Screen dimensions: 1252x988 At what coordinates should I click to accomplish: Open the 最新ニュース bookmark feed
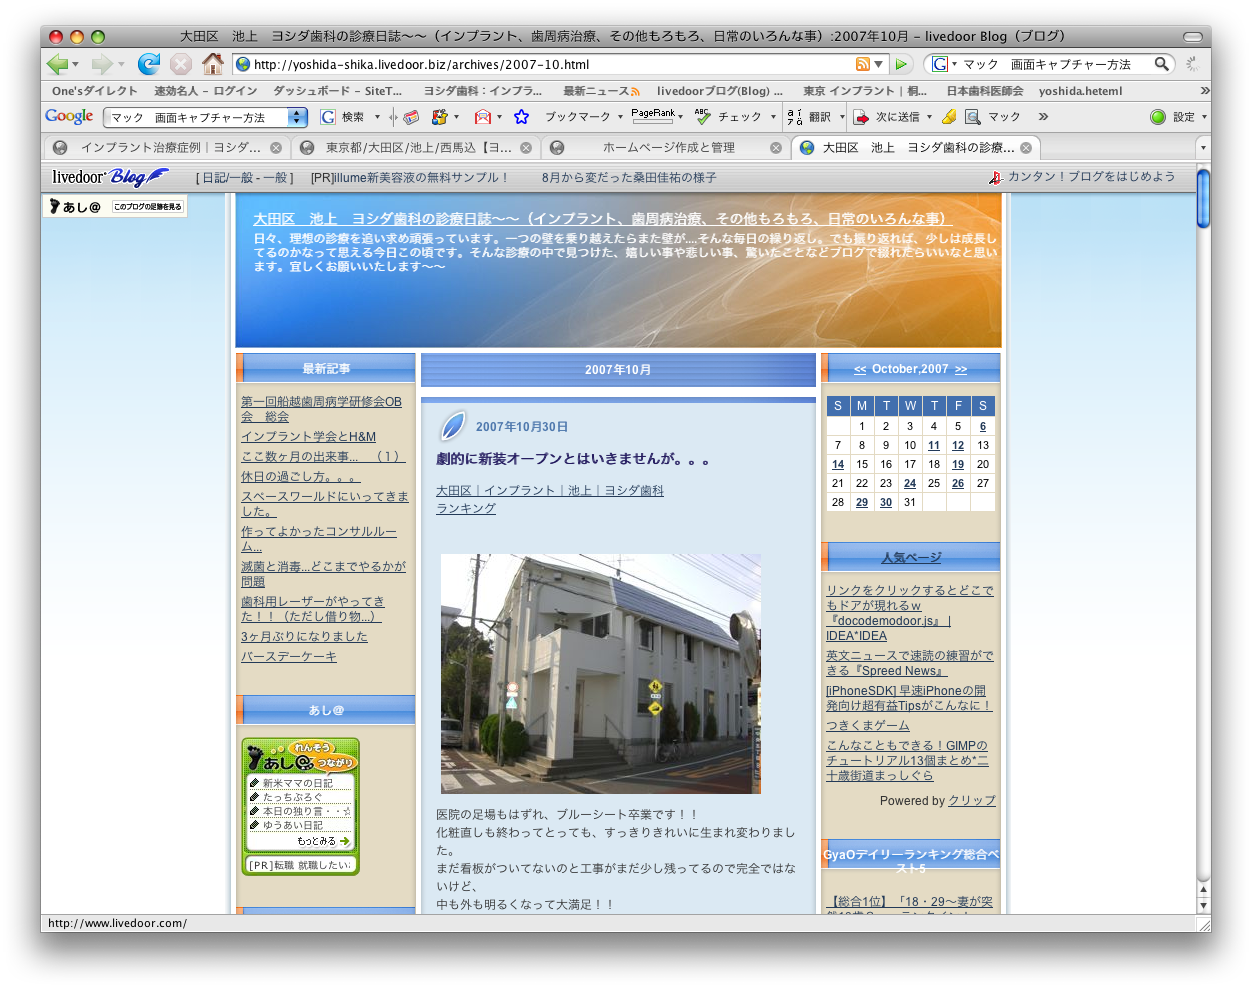click(x=601, y=91)
